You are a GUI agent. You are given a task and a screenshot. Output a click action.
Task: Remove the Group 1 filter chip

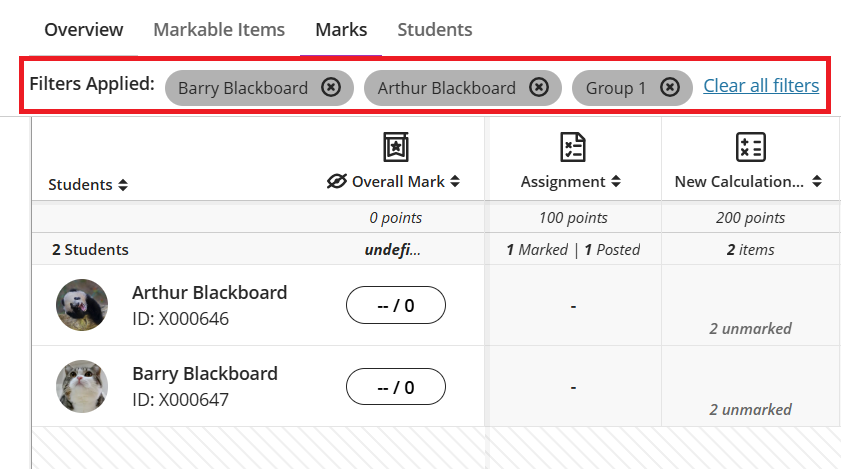(x=671, y=88)
